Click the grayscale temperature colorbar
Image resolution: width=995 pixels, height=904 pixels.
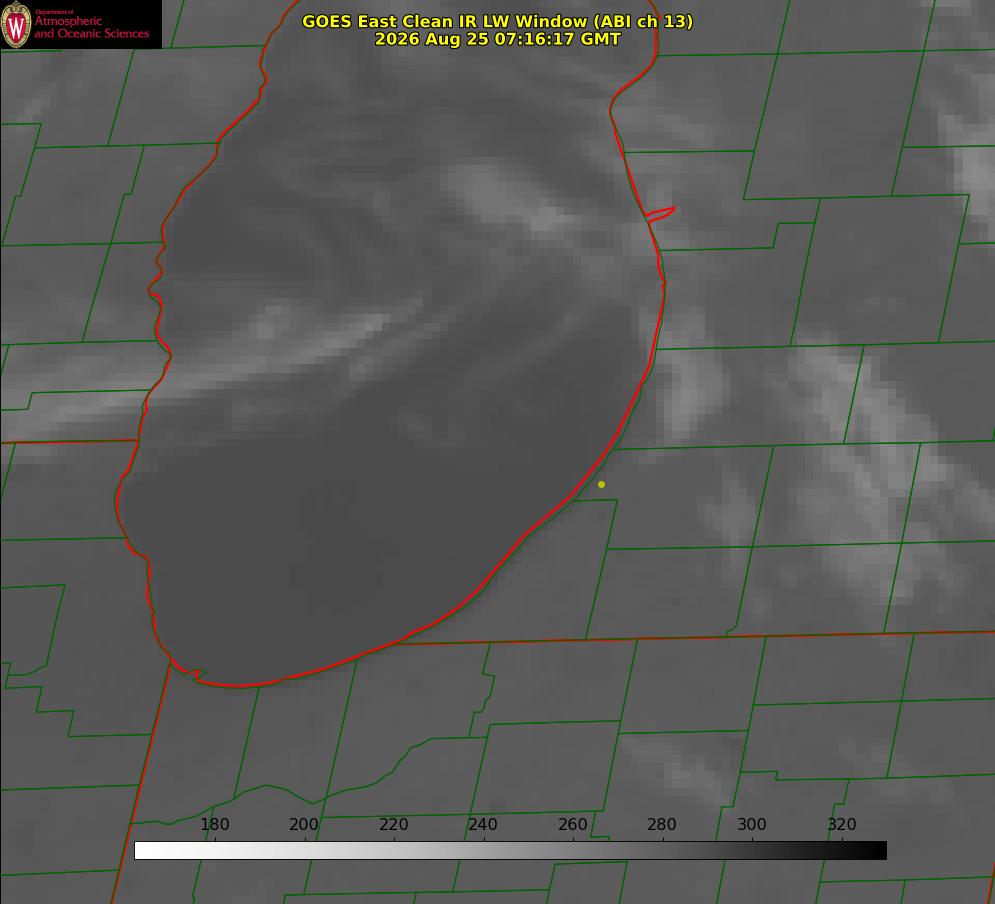point(510,850)
